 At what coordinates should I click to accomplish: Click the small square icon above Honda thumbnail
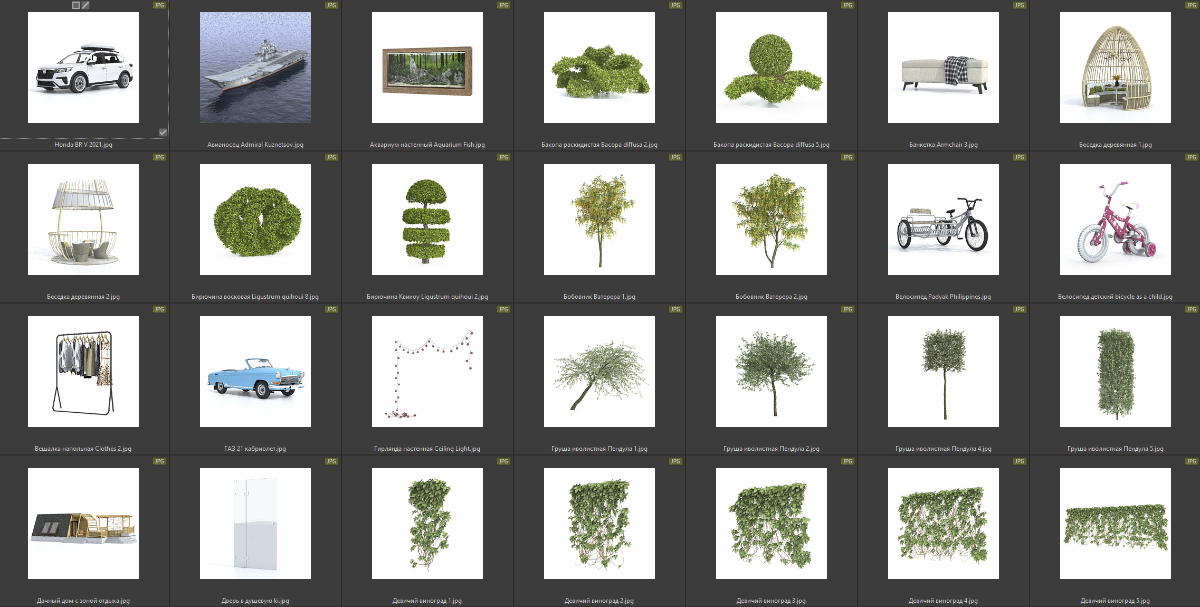pos(76,5)
